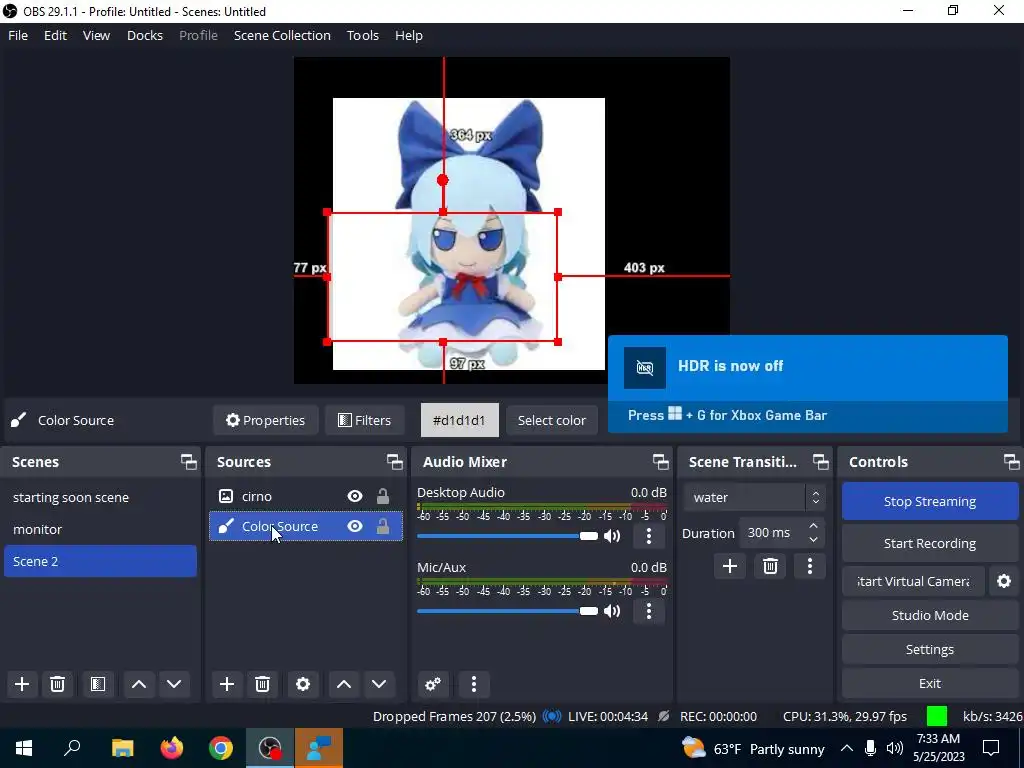The image size is (1024, 768).
Task: Move source down arrow in Sources dock
Action: [x=379, y=684]
